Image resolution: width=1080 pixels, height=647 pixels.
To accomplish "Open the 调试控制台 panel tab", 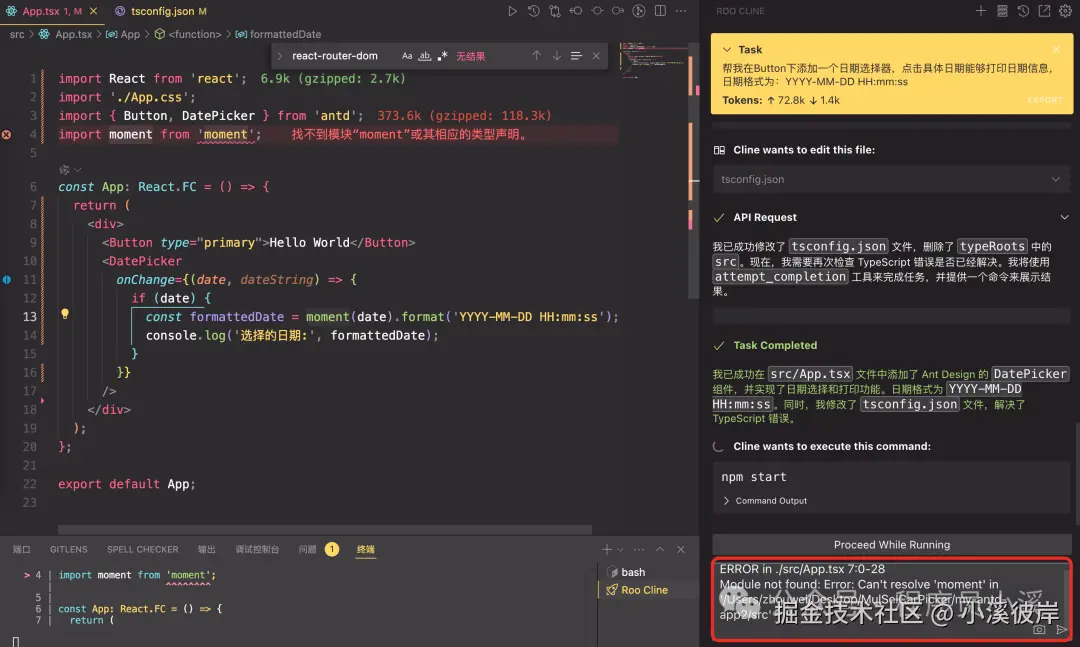I will click(257, 549).
